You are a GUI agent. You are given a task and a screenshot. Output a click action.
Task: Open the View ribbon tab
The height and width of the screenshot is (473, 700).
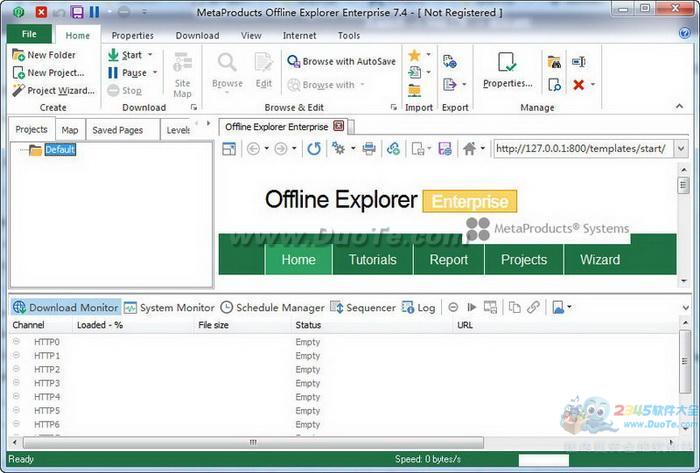tap(251, 35)
